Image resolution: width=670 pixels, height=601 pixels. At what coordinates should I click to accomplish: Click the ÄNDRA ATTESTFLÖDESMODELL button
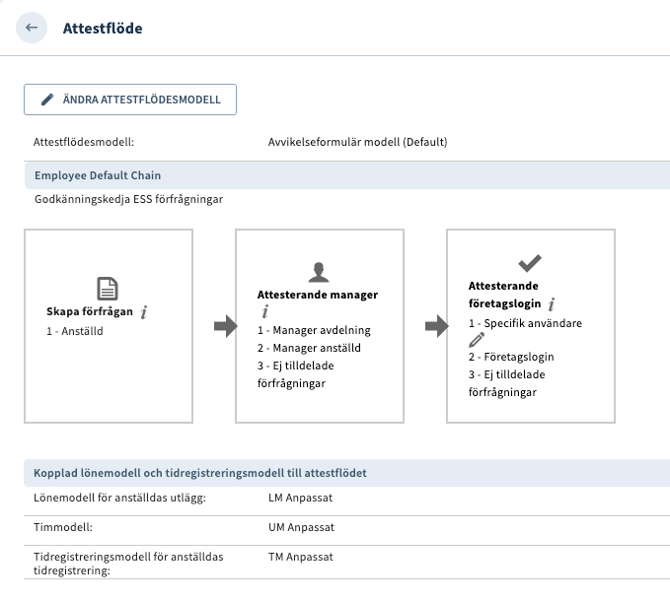pyautogui.click(x=130, y=100)
